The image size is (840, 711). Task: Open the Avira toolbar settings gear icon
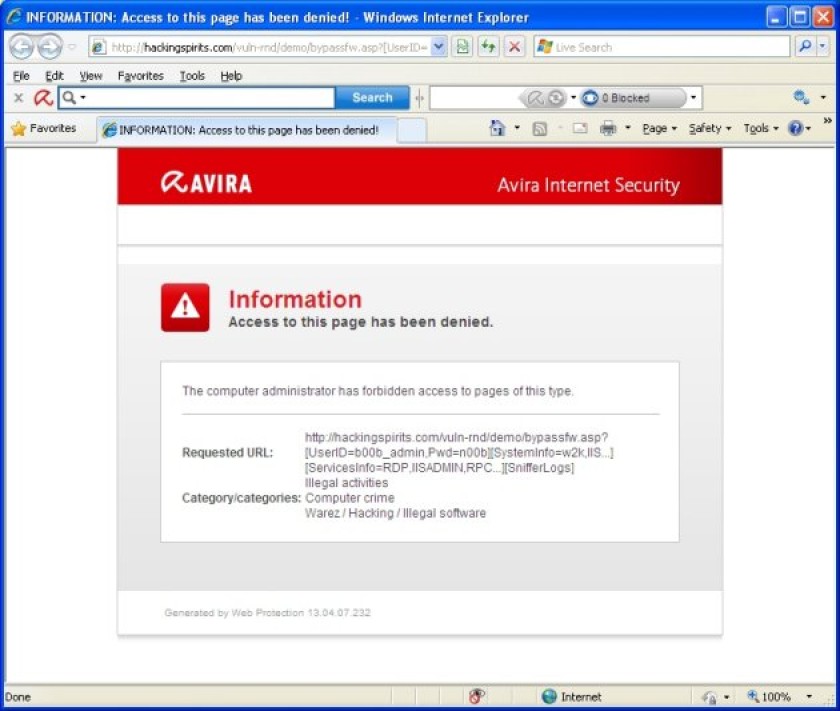click(x=801, y=98)
